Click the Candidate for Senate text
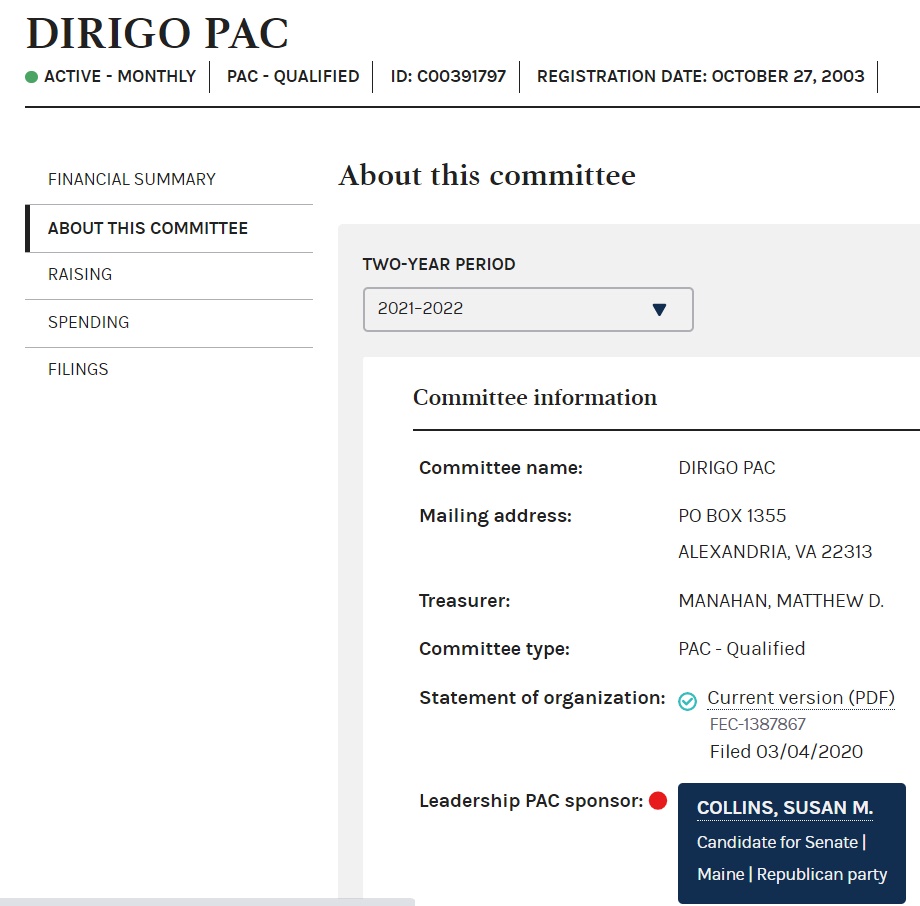 coord(777,842)
